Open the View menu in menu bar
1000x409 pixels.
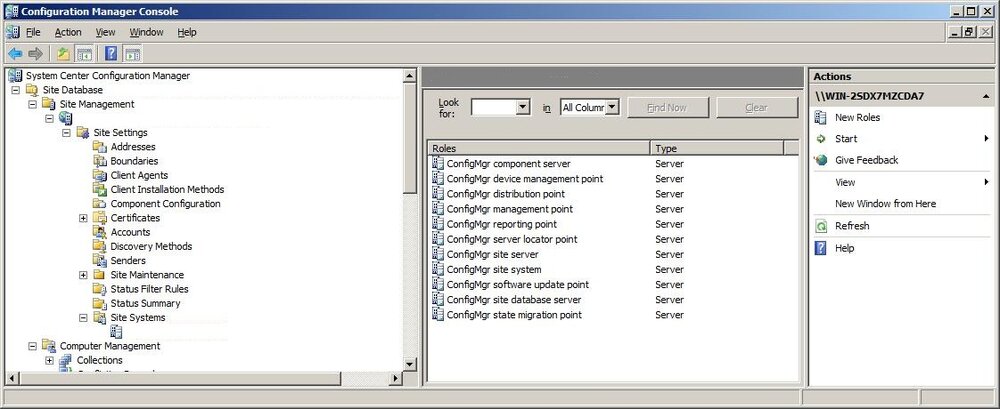[x=105, y=32]
